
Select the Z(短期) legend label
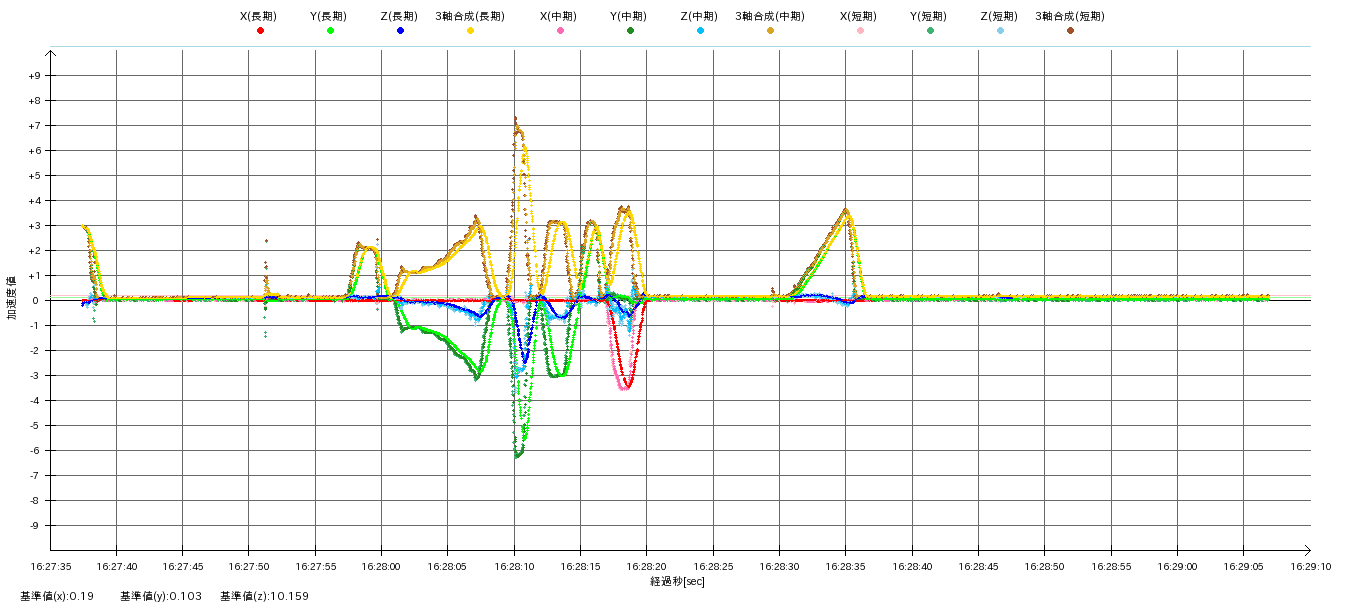coord(999,16)
